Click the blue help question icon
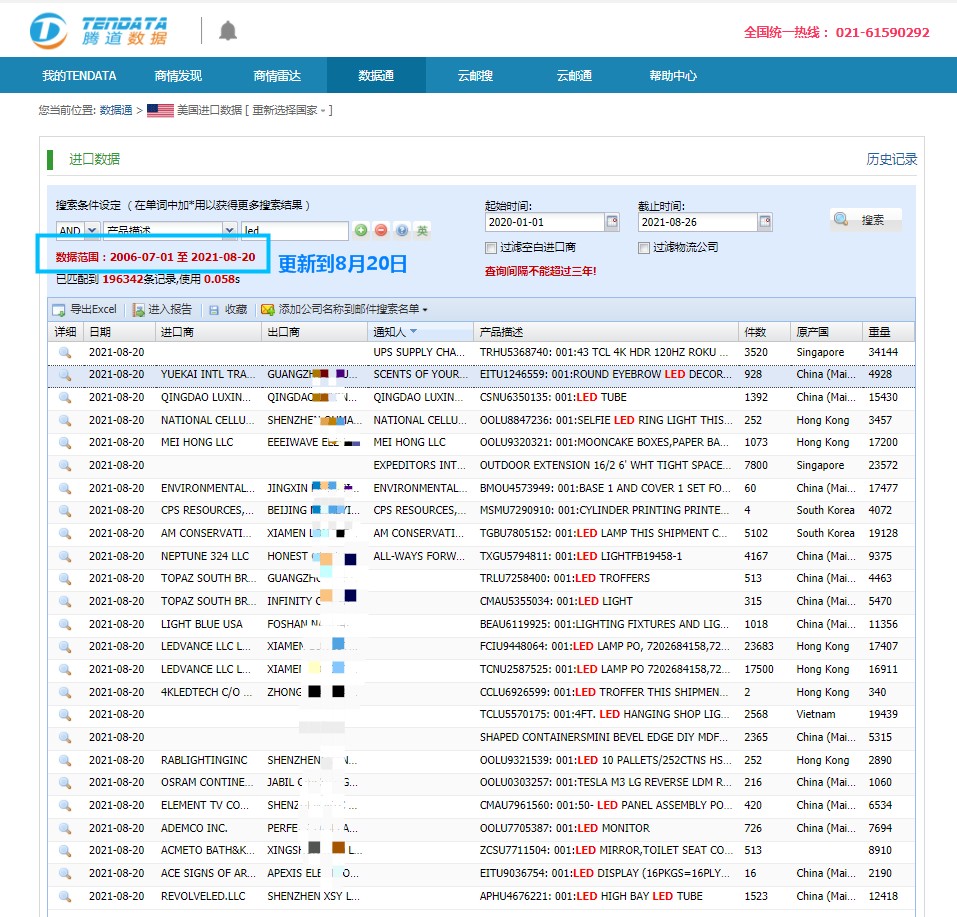 pos(402,230)
